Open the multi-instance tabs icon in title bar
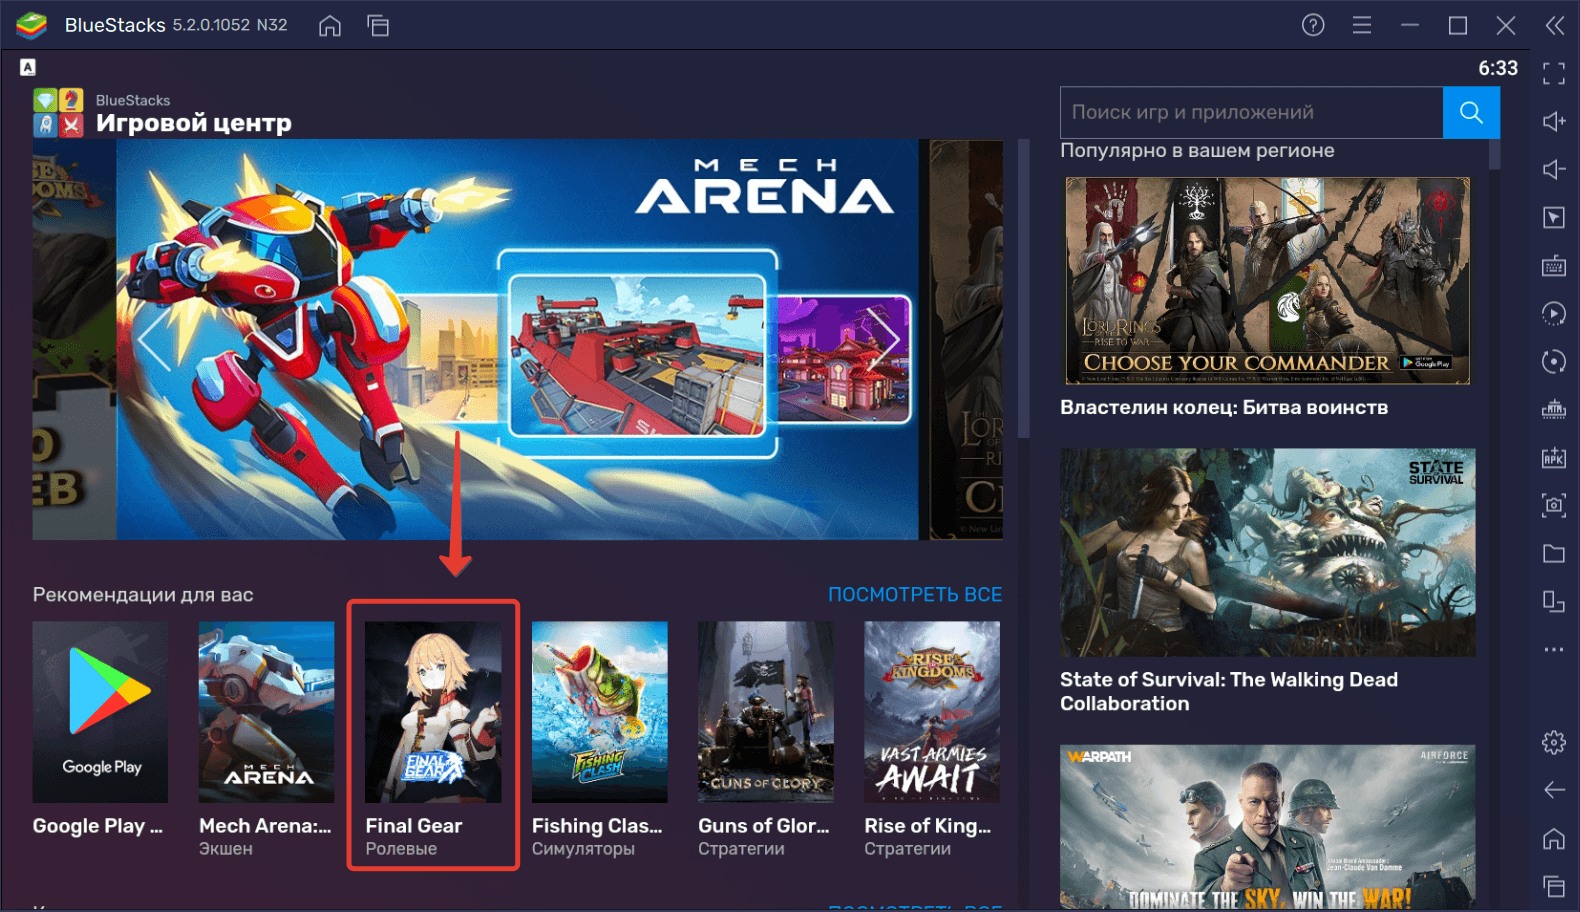Image resolution: width=1580 pixels, height=912 pixels. pos(378,26)
